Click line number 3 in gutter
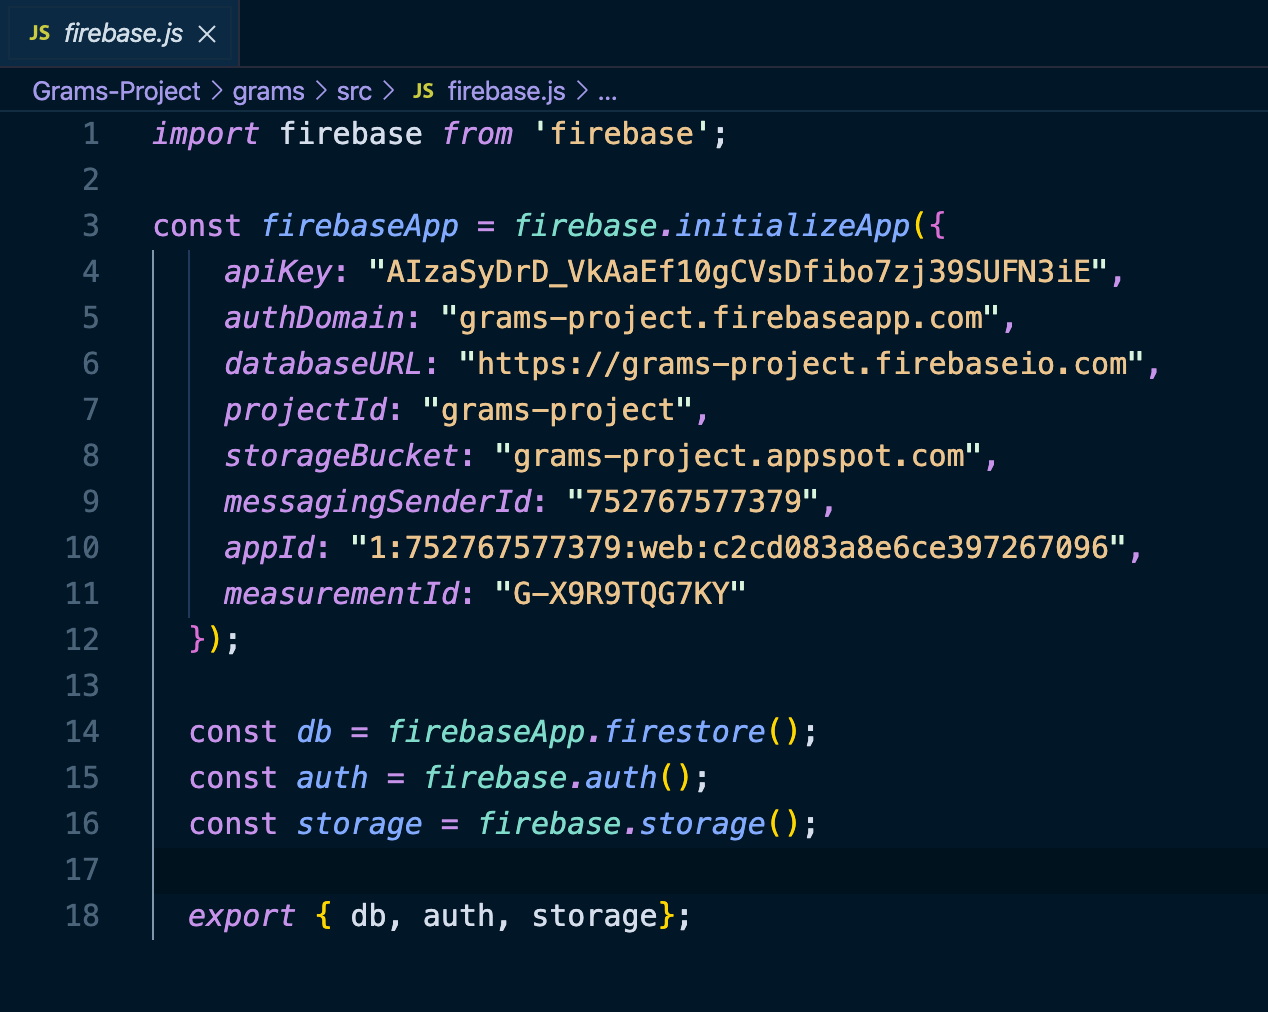This screenshot has width=1268, height=1012. click(x=91, y=226)
